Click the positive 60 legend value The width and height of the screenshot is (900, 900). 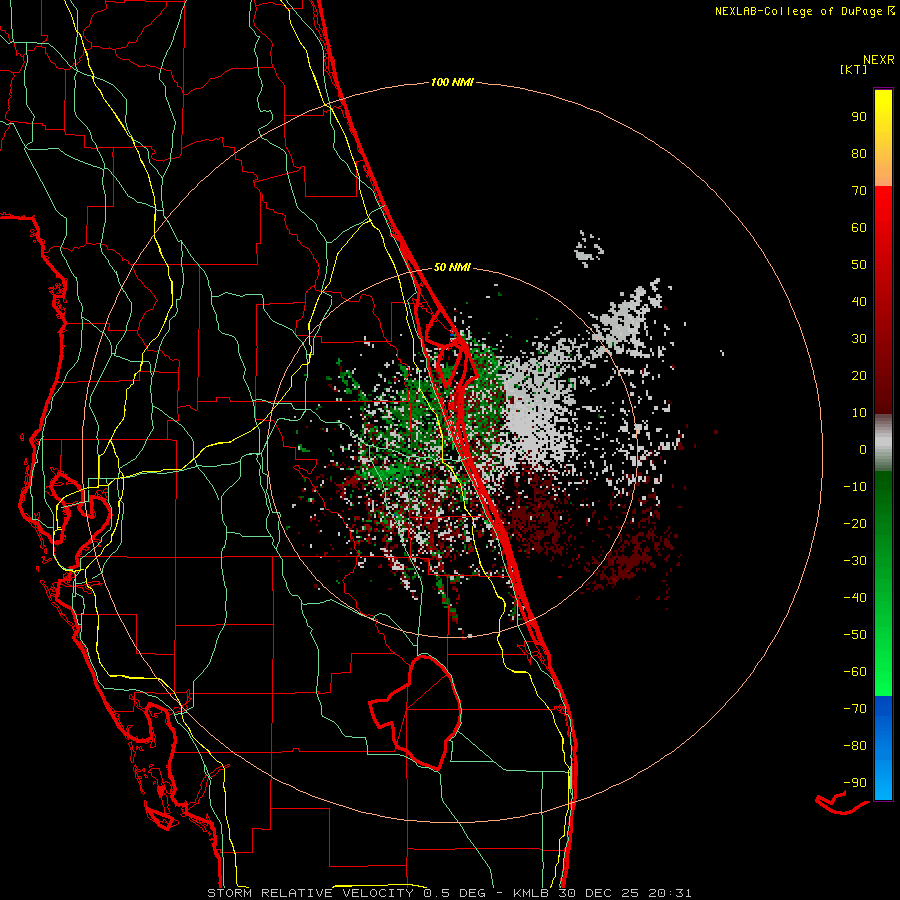(x=859, y=228)
